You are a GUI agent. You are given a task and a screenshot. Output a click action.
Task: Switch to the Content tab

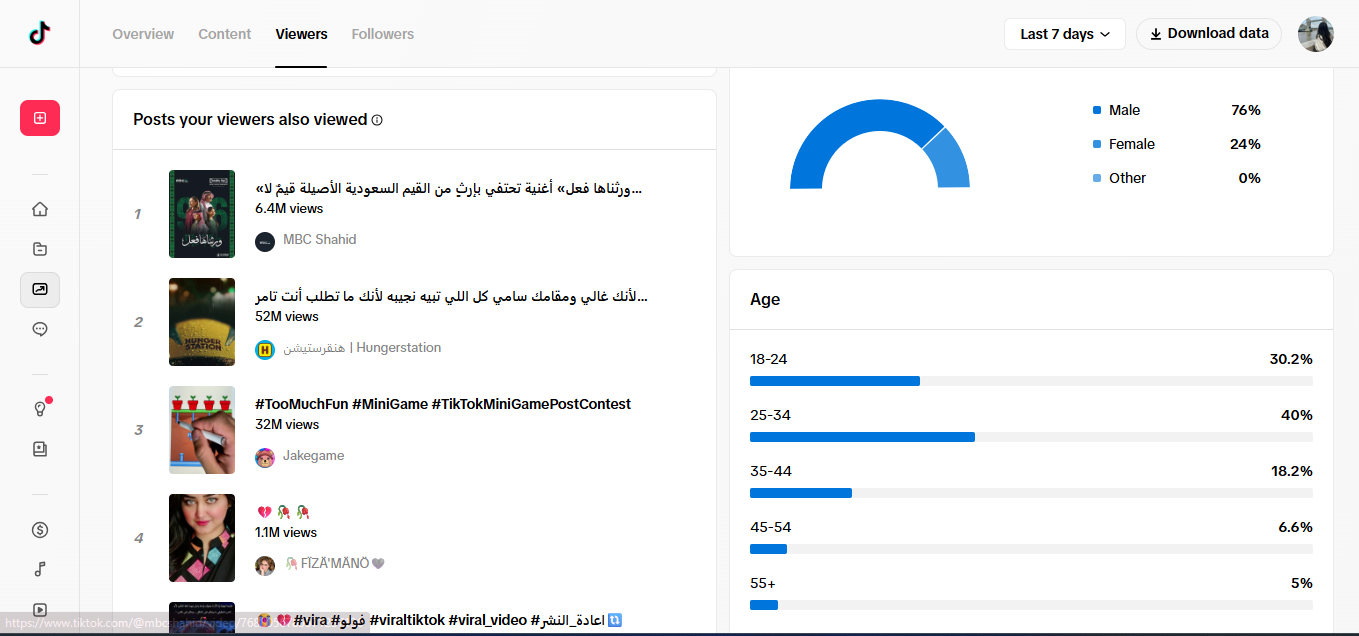(225, 34)
